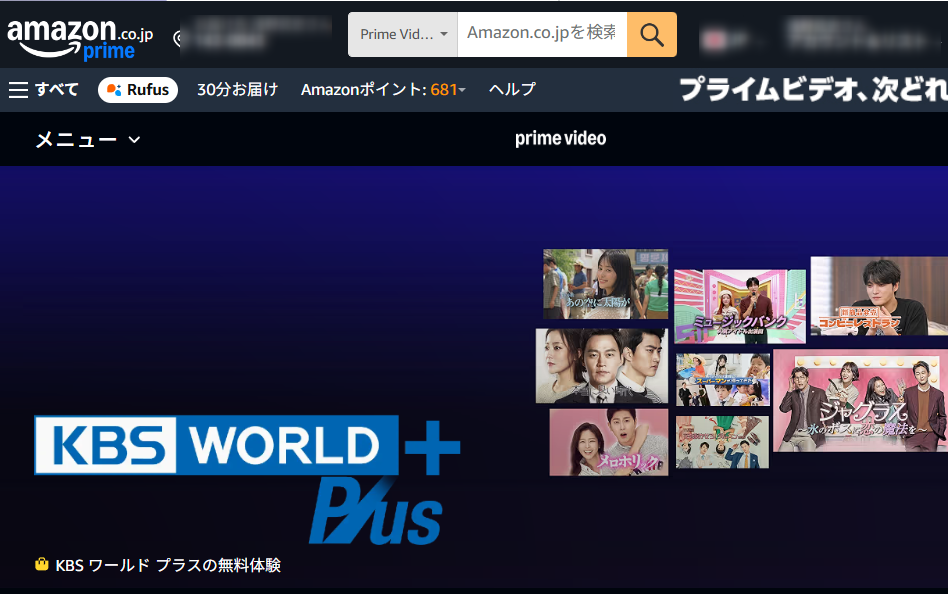948x594 pixels.
Task: Focus the Amazon.co.jp search field
Action: click(542, 34)
